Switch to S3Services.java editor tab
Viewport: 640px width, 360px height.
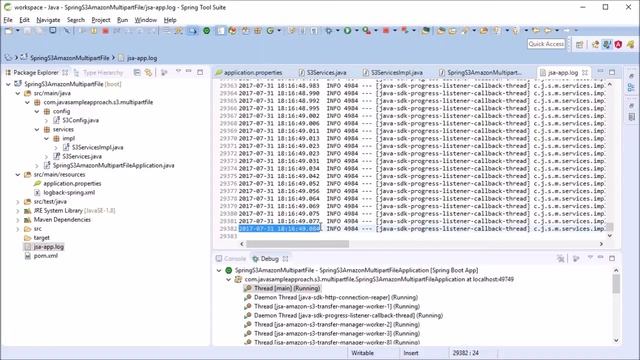tap(322, 72)
